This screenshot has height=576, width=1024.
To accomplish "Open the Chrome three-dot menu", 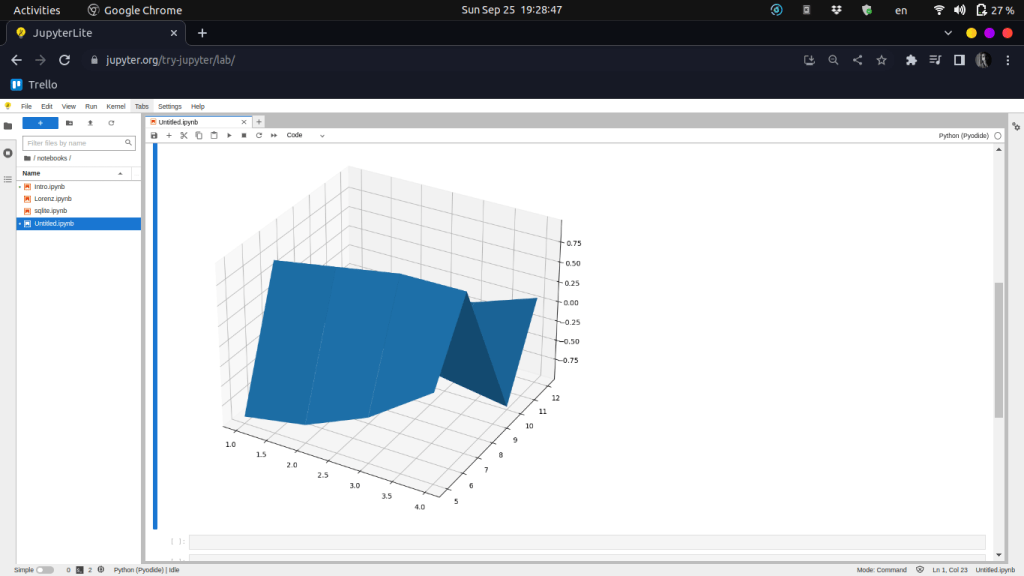I will click(x=1008, y=60).
